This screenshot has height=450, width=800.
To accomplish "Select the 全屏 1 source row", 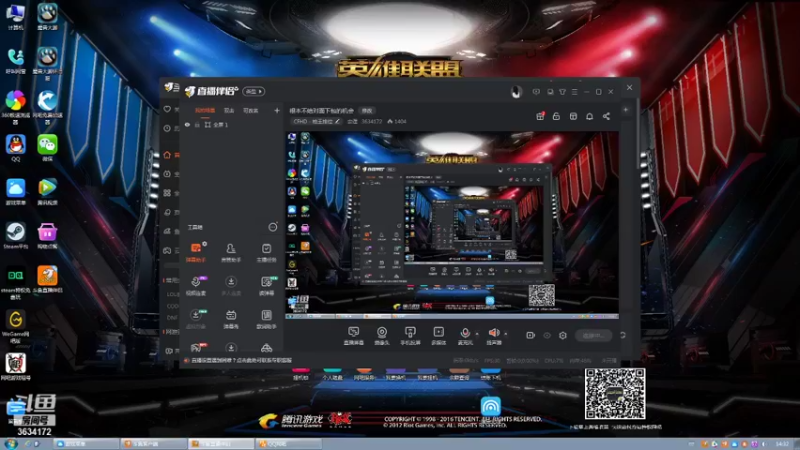I will [x=231, y=124].
